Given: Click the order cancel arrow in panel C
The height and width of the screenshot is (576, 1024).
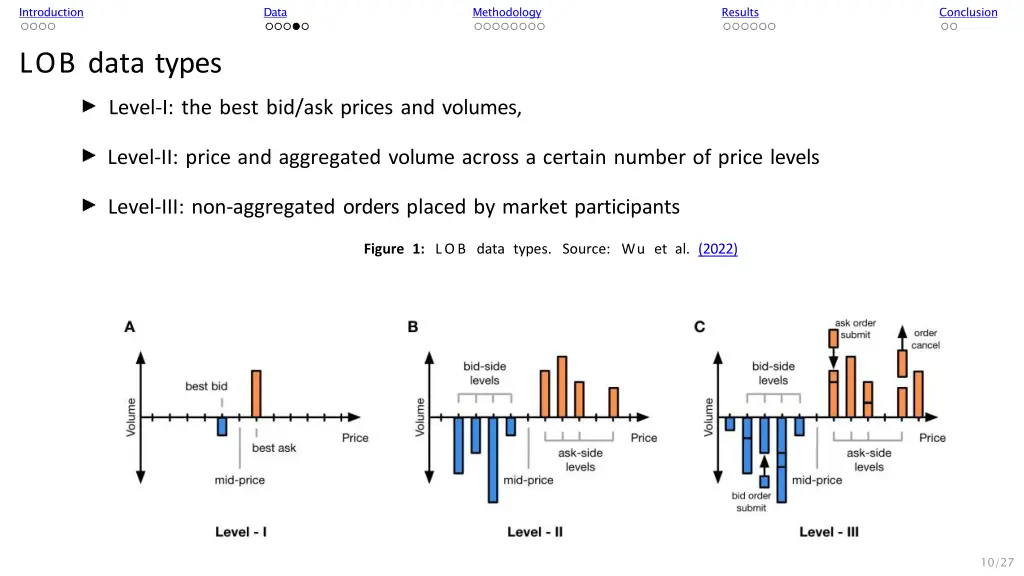Looking at the screenshot, I should pyautogui.click(x=902, y=338).
